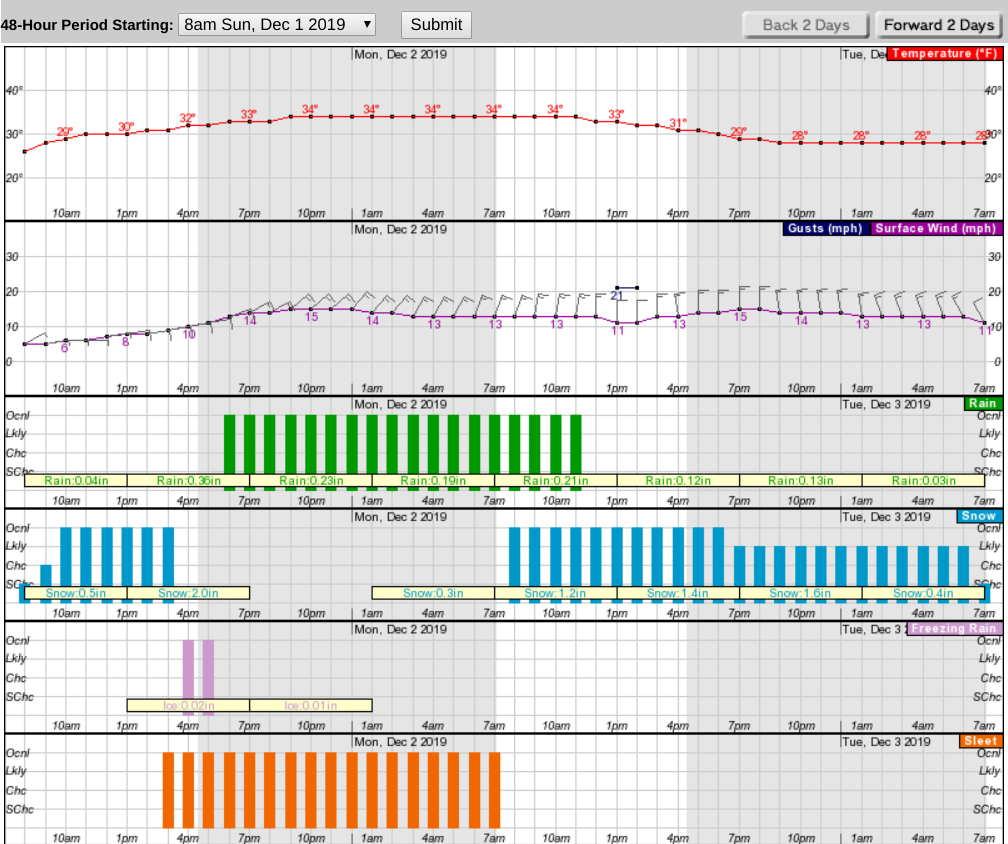1008x844 pixels.
Task: Click the red Temperature (°F) legend tag
Action: 944,54
